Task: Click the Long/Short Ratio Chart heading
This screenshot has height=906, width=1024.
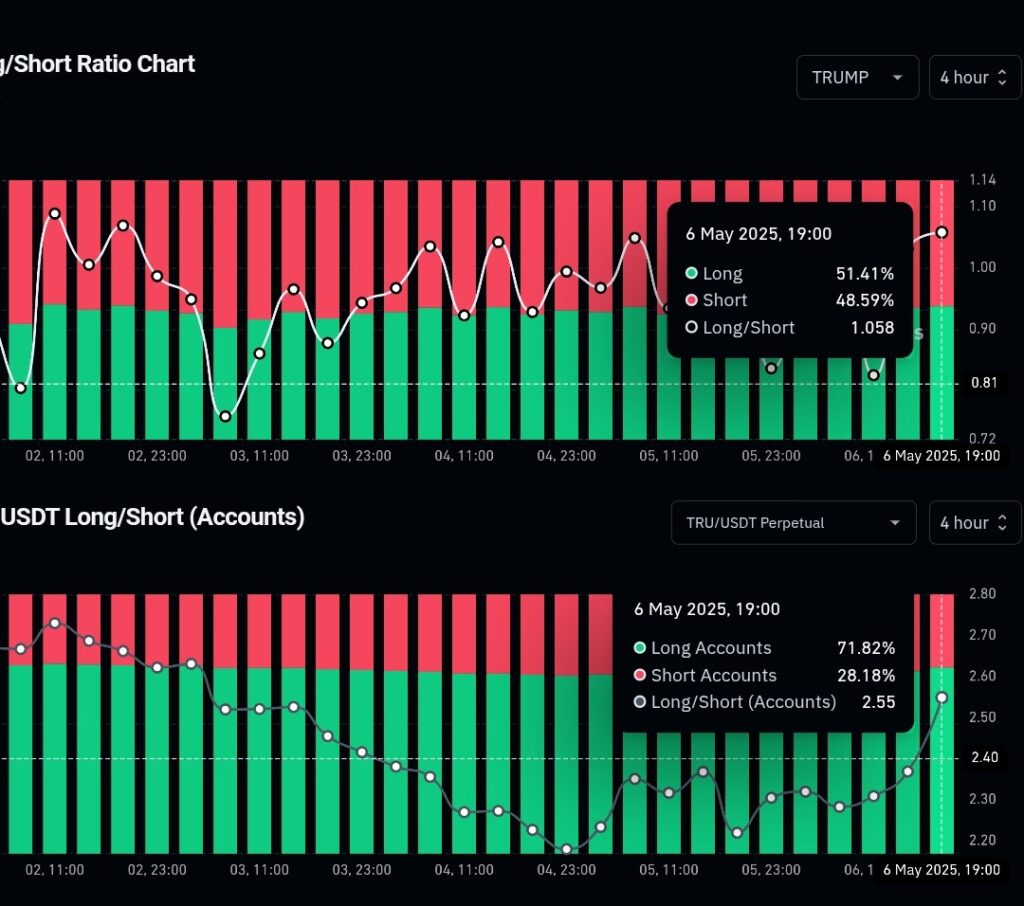Action: (97, 64)
